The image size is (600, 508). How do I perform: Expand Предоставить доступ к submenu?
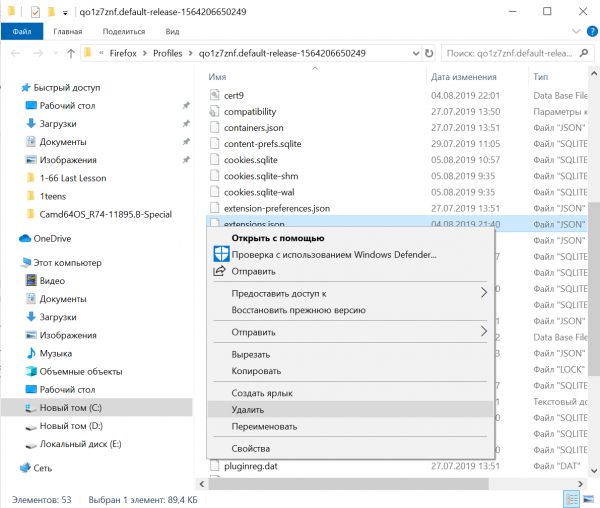point(349,293)
